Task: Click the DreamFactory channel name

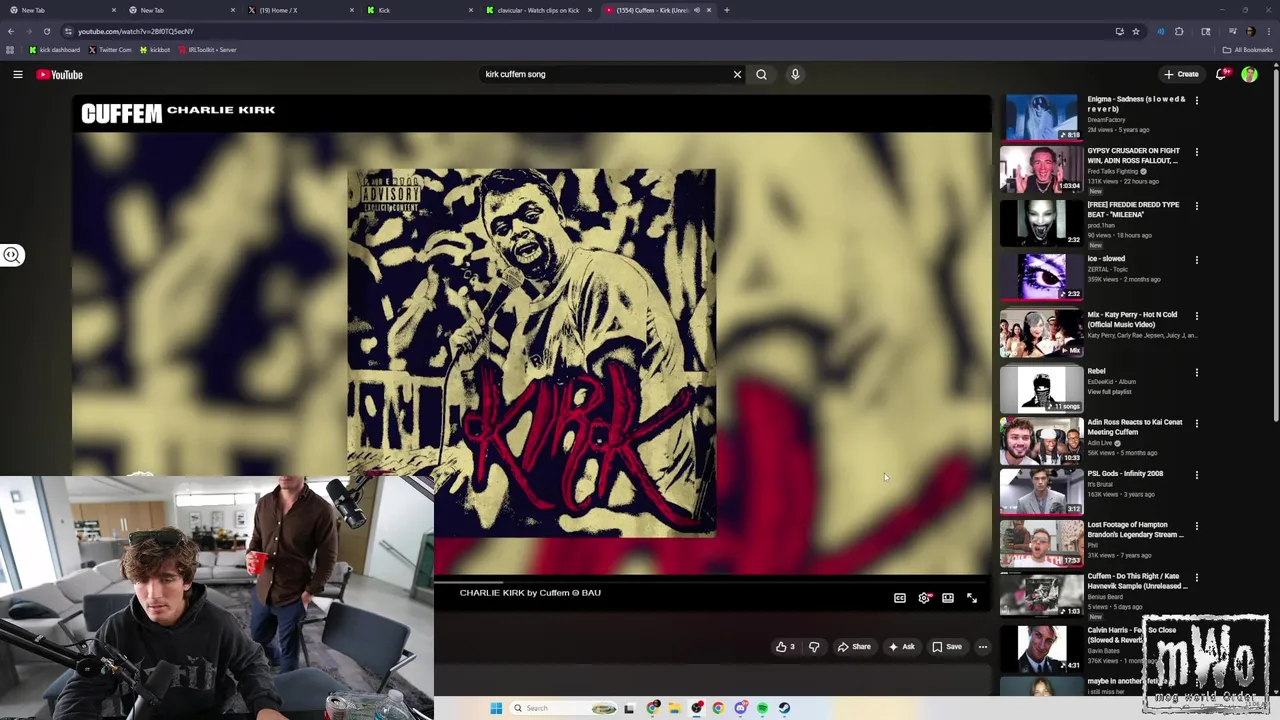Action: (x=1106, y=120)
